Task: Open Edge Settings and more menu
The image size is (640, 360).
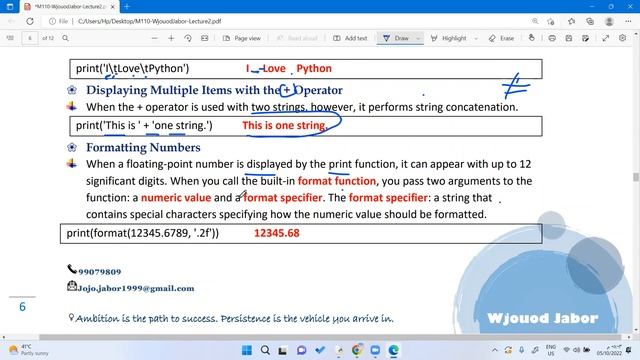Action: tap(628, 21)
